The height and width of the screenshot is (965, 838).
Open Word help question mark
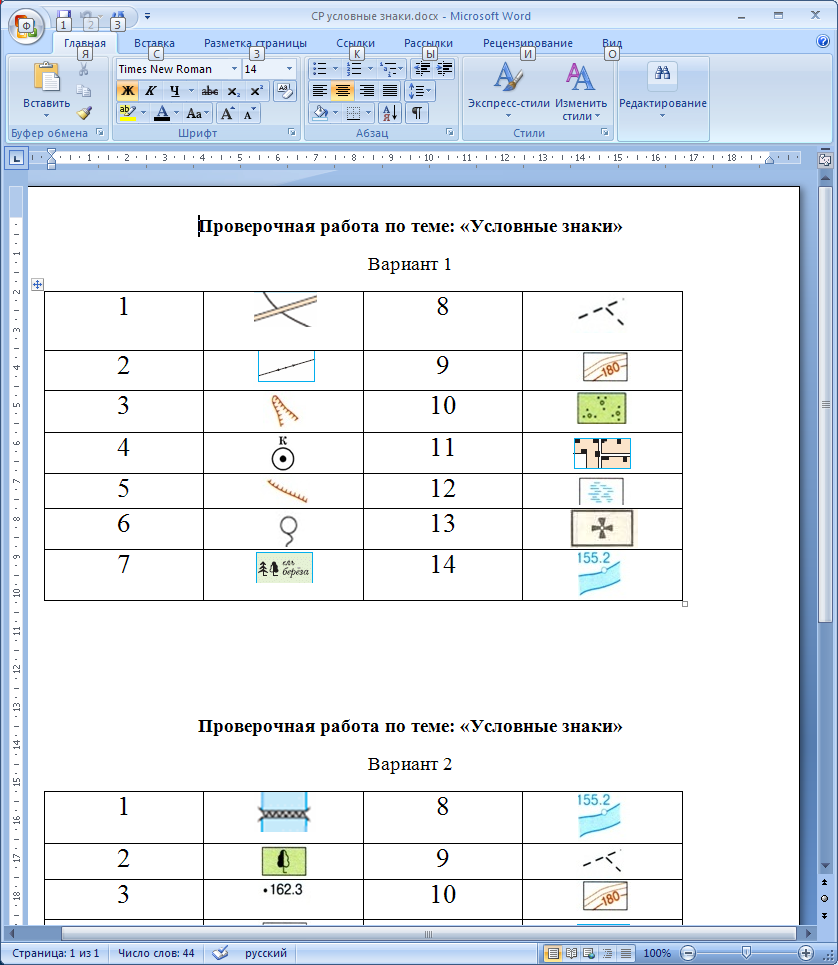pos(823,41)
